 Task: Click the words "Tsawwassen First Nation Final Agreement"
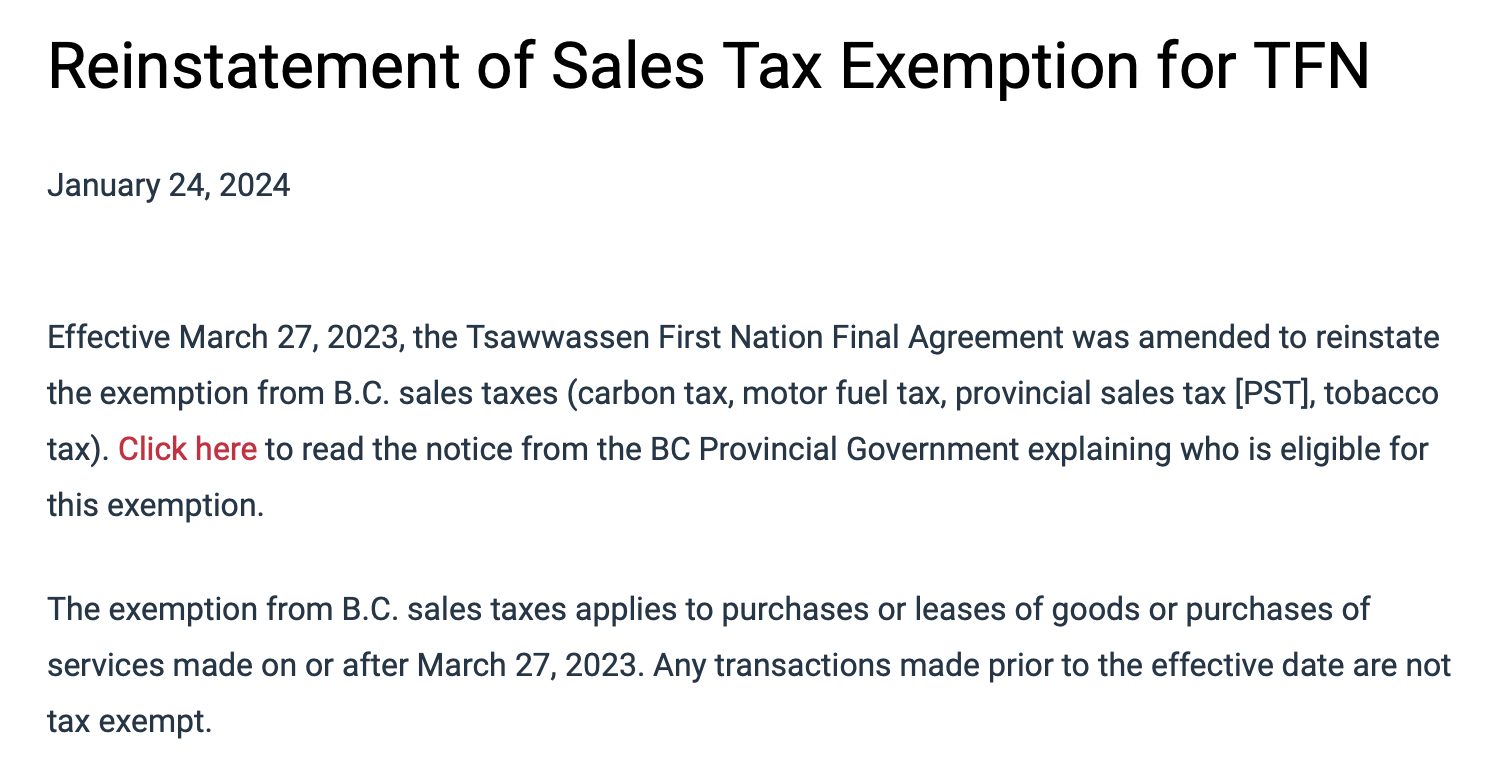click(x=765, y=338)
